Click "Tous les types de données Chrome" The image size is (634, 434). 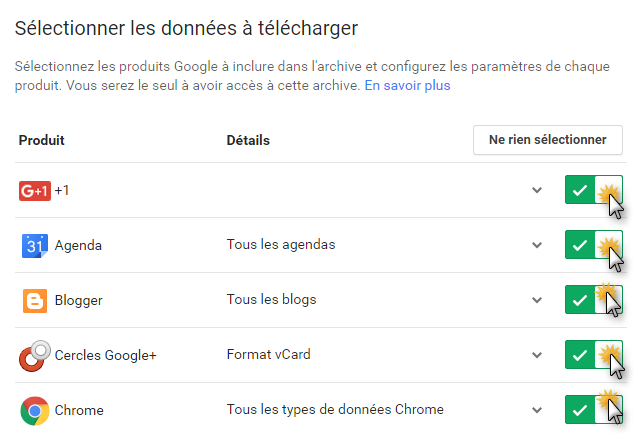[x=335, y=410]
